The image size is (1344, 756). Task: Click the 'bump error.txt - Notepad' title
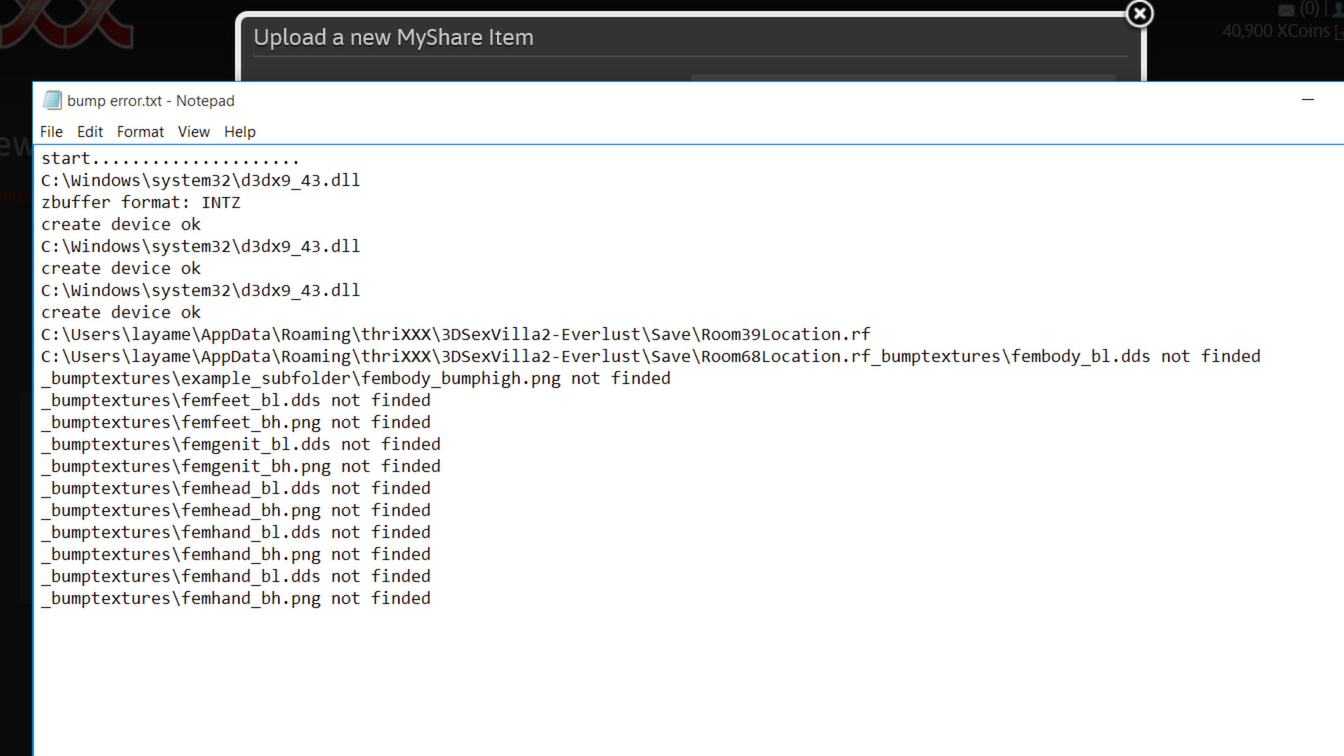coord(151,101)
